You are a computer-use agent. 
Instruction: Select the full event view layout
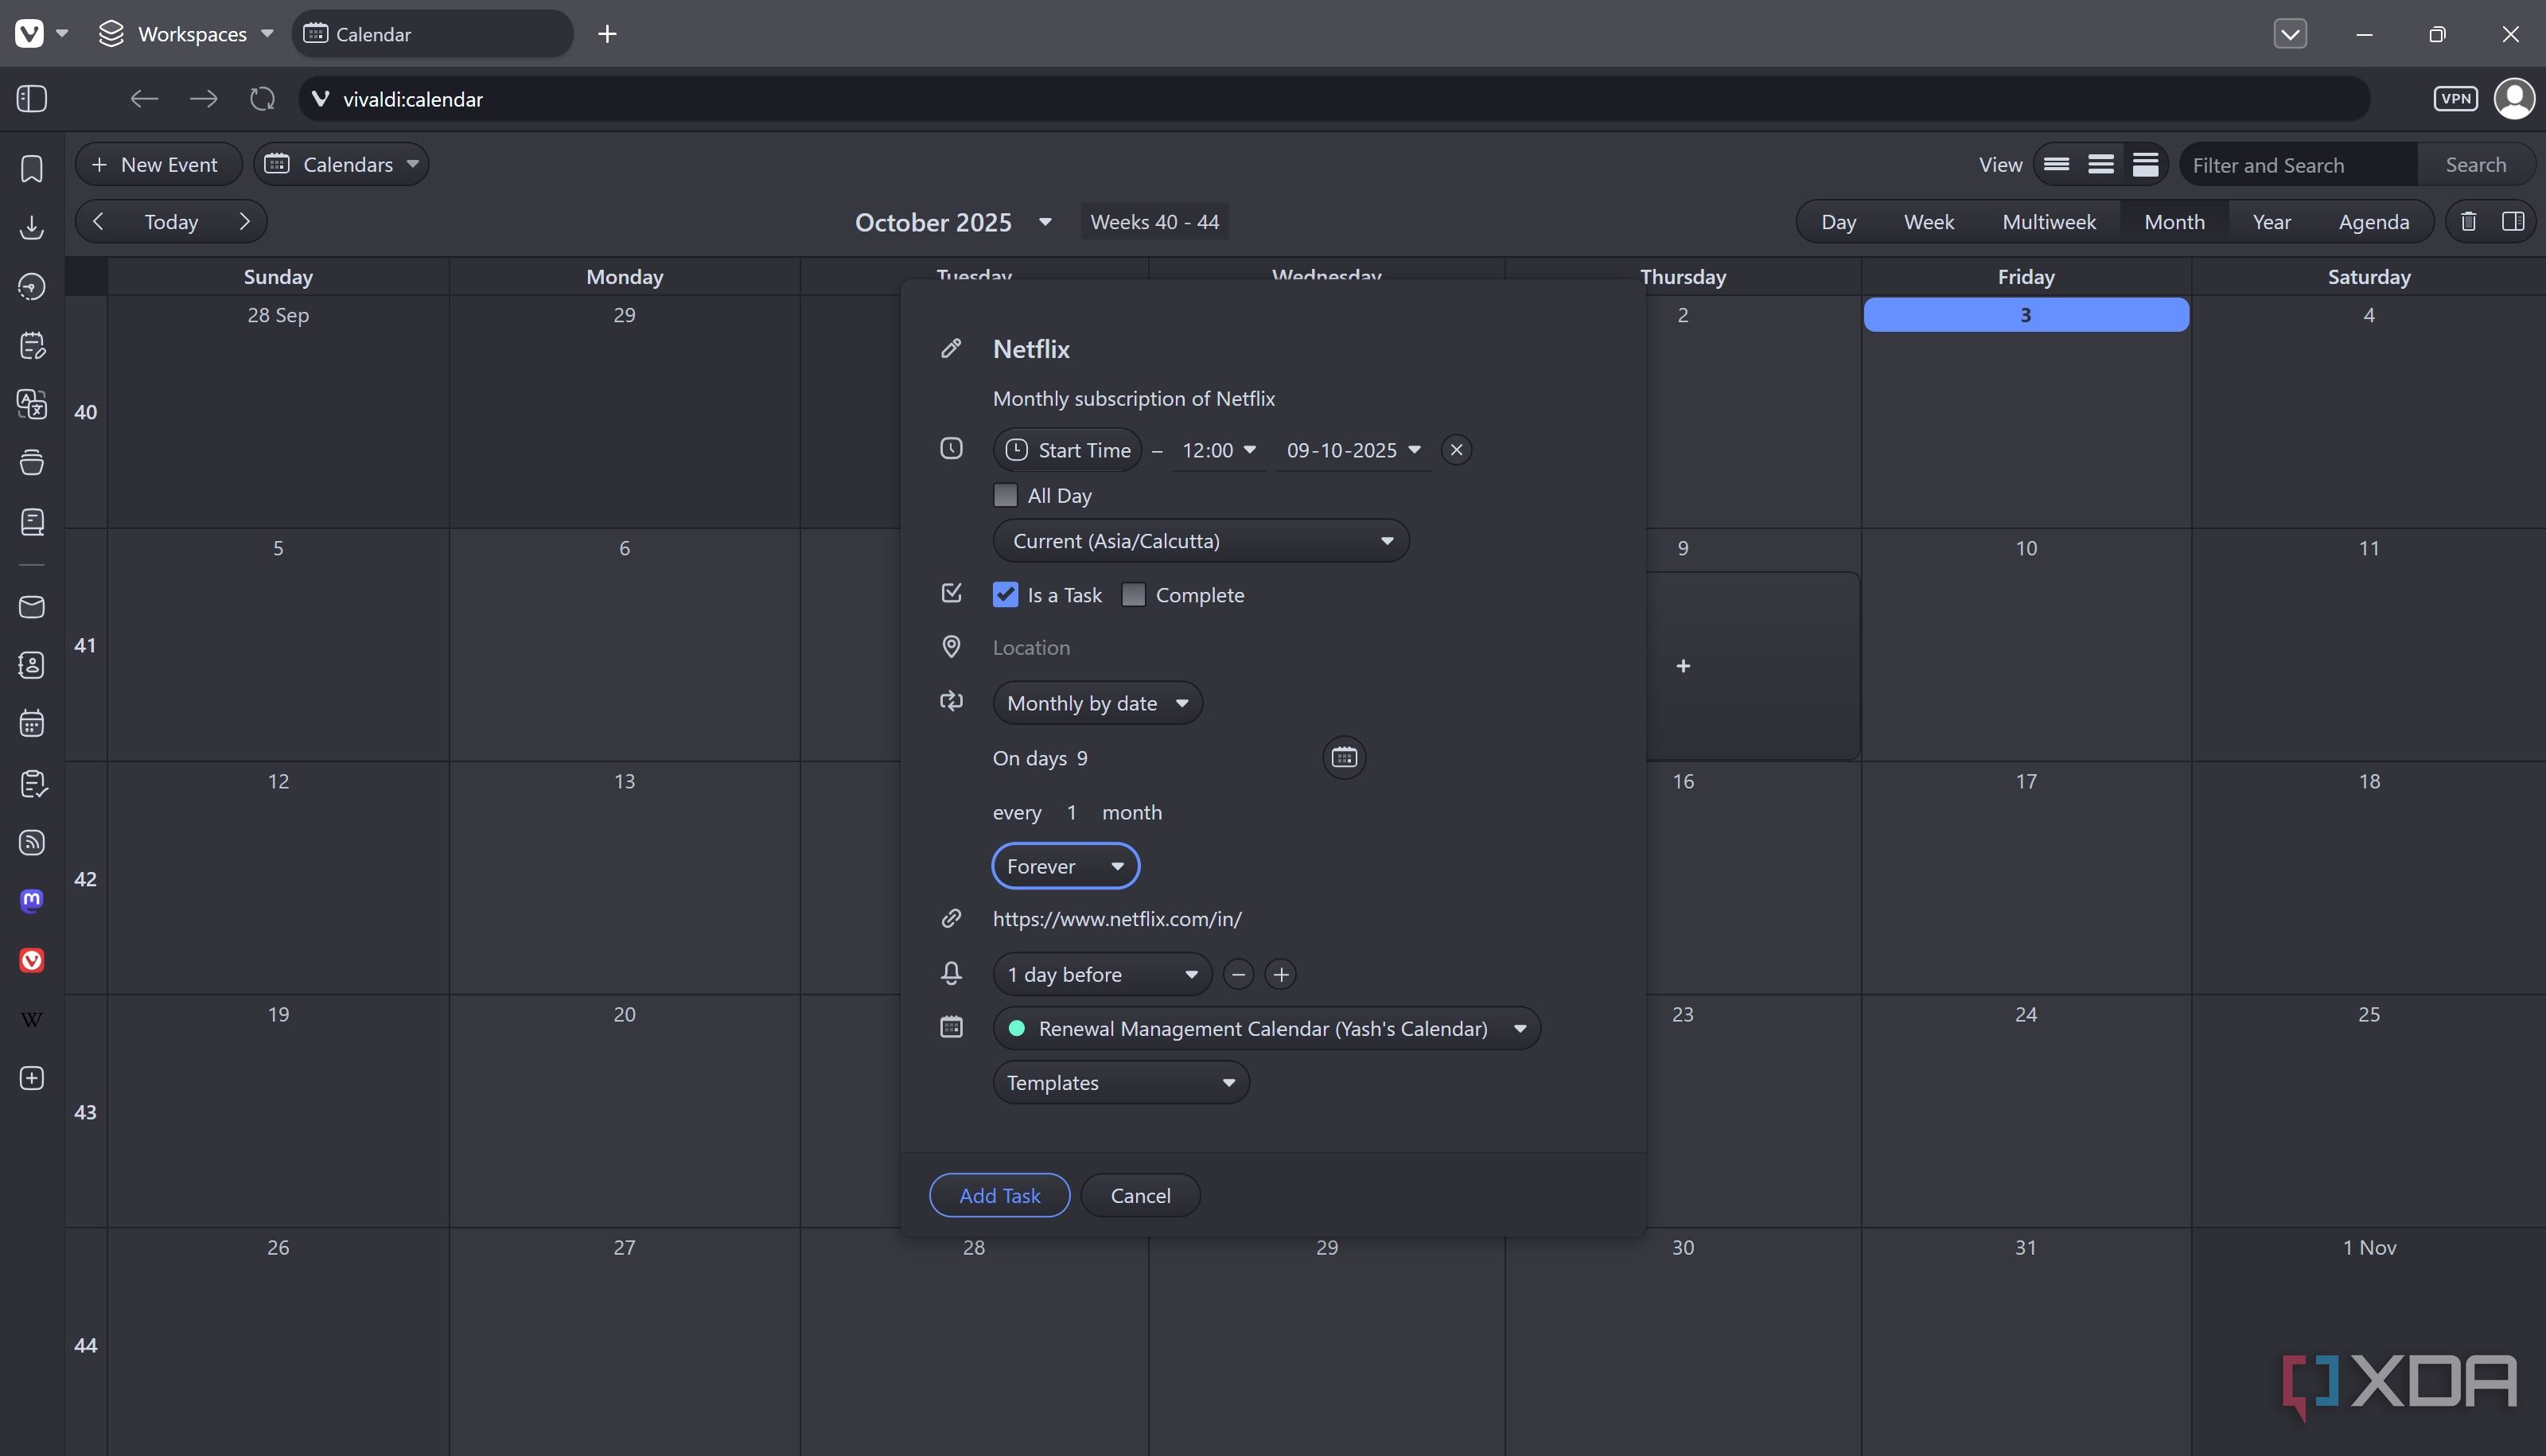point(2145,165)
